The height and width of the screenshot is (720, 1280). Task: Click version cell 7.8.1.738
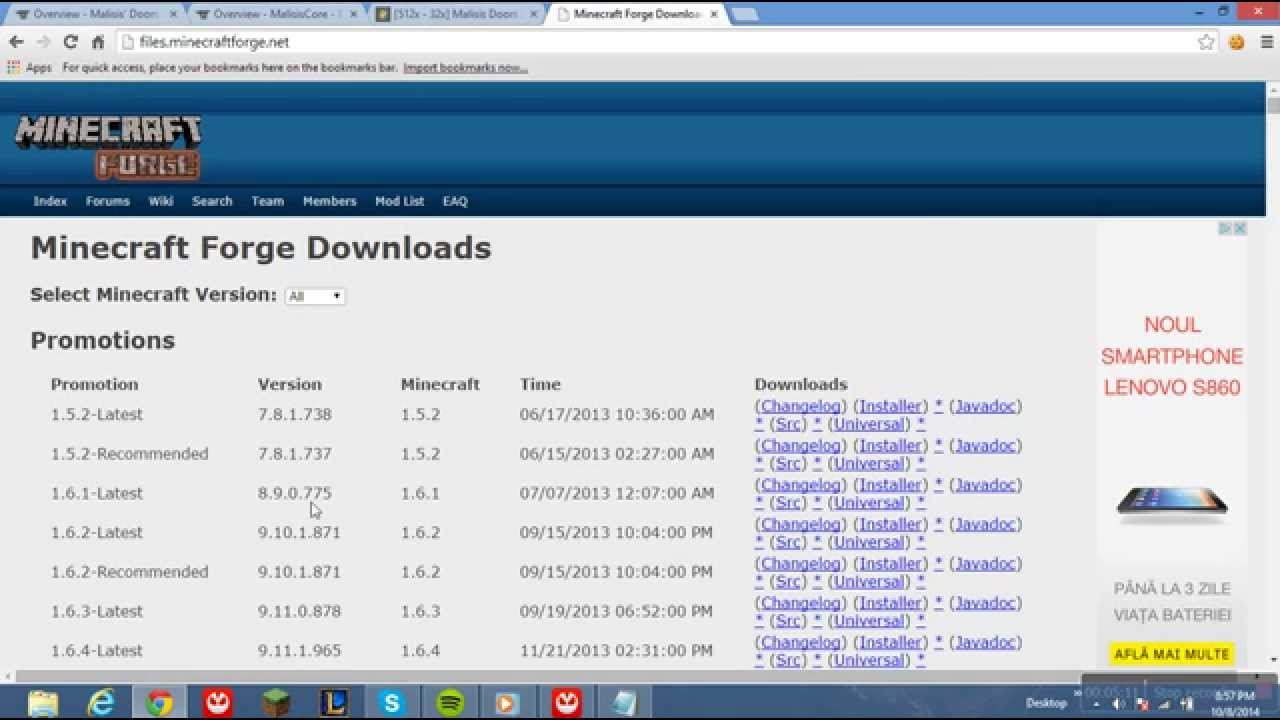point(294,414)
